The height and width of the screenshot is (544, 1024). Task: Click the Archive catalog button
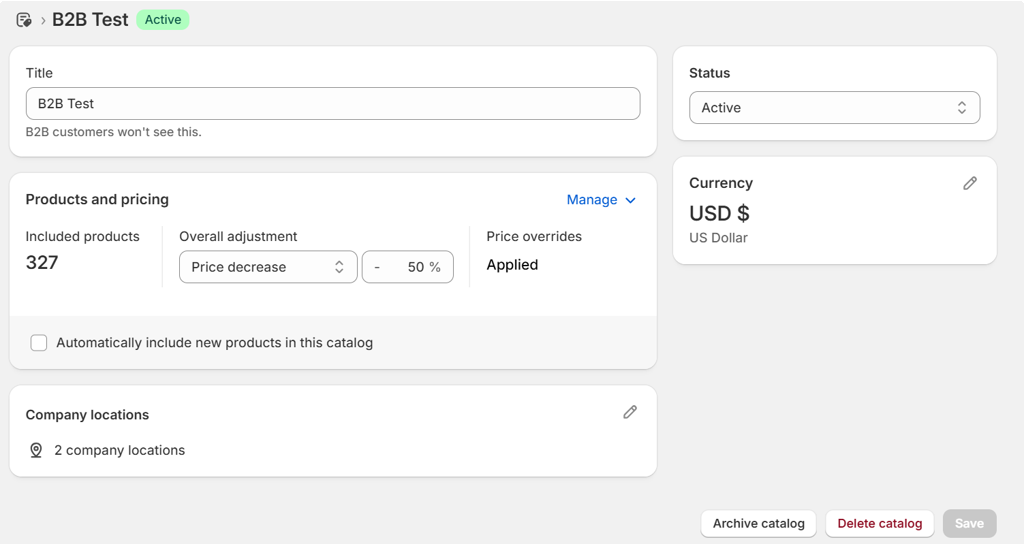click(758, 524)
